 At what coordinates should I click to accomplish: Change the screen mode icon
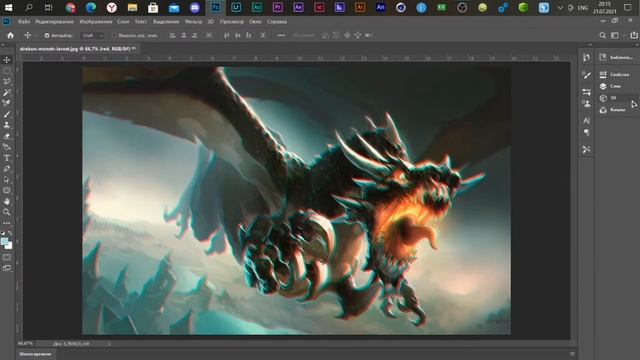(7, 268)
